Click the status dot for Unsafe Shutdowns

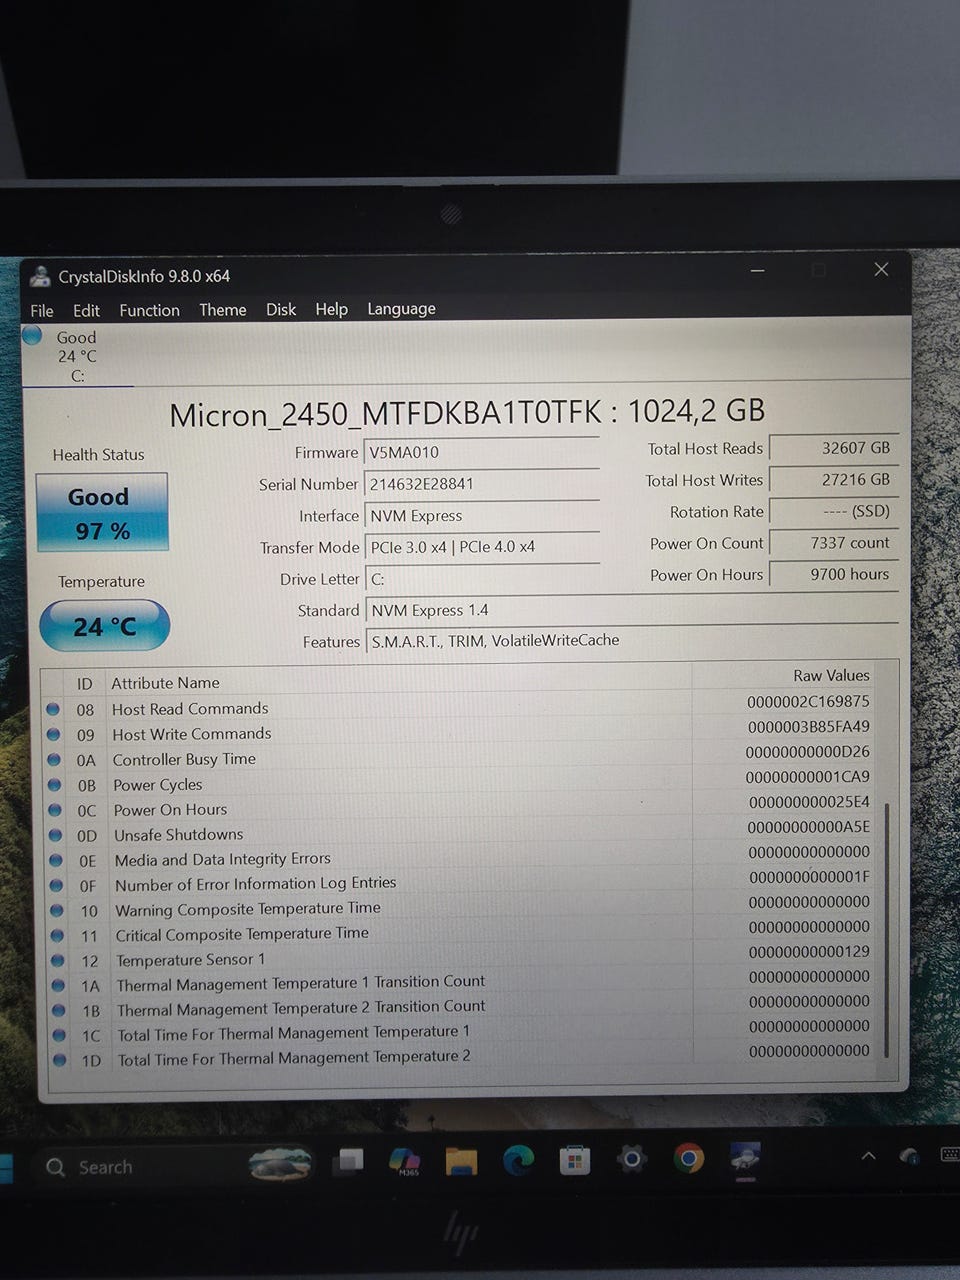pyautogui.click(x=55, y=834)
